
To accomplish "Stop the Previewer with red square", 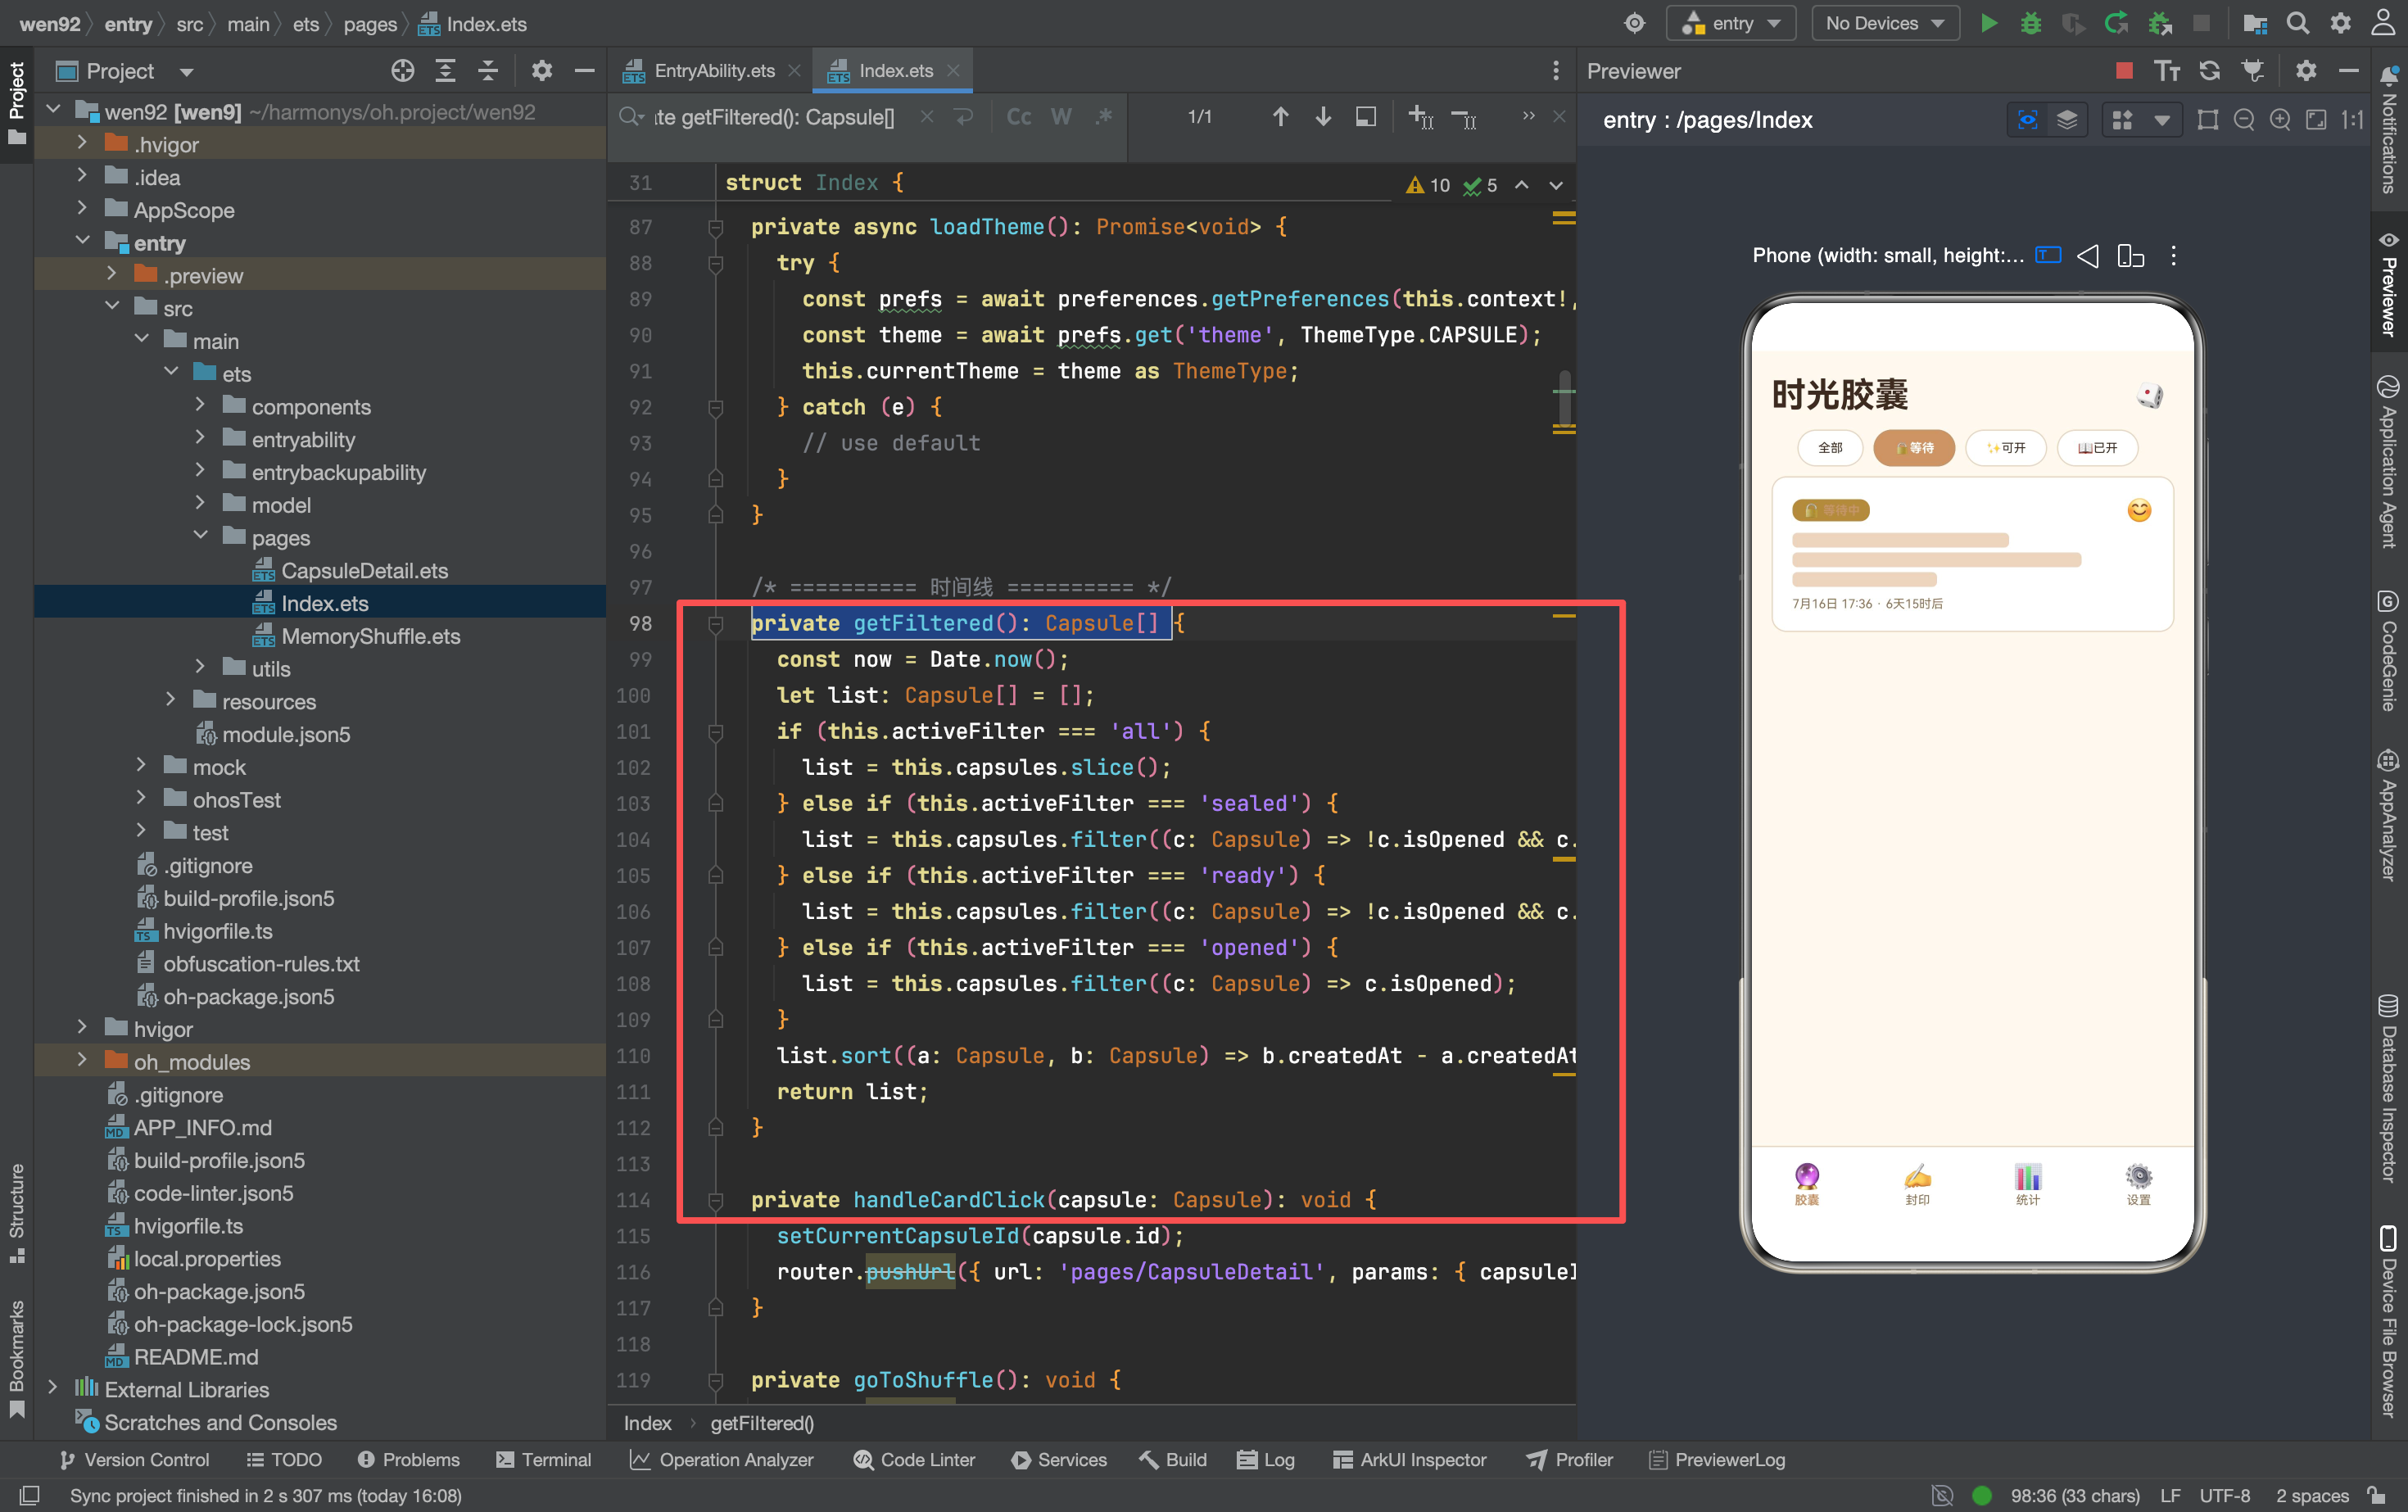I will [x=2124, y=71].
